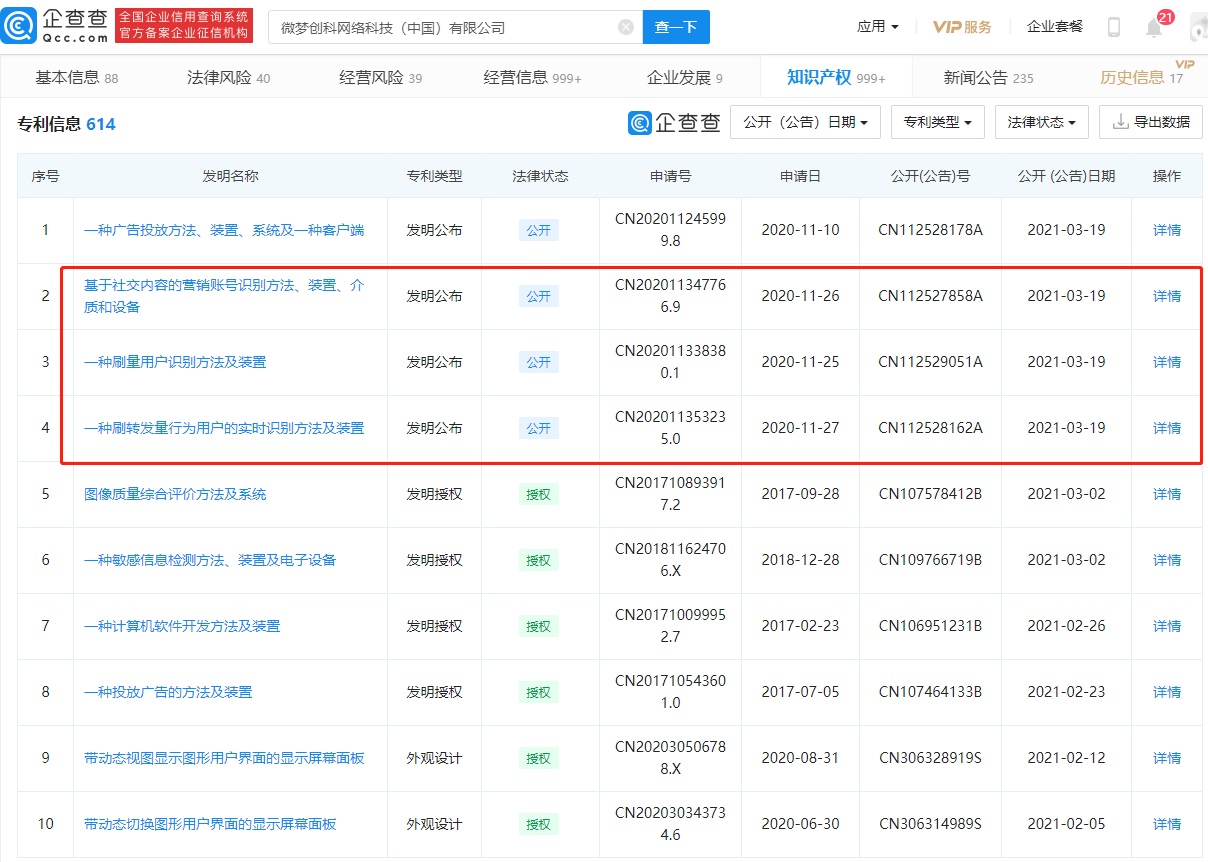1208x862 pixels.
Task: Open the notification bell with 21 alerts
Action: click(x=1154, y=27)
